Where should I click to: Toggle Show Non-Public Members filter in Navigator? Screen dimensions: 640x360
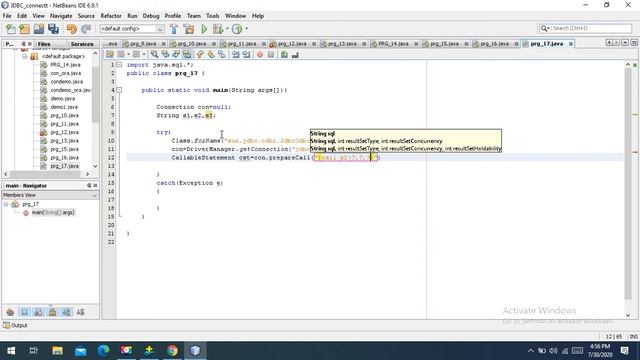[x=53, y=312]
